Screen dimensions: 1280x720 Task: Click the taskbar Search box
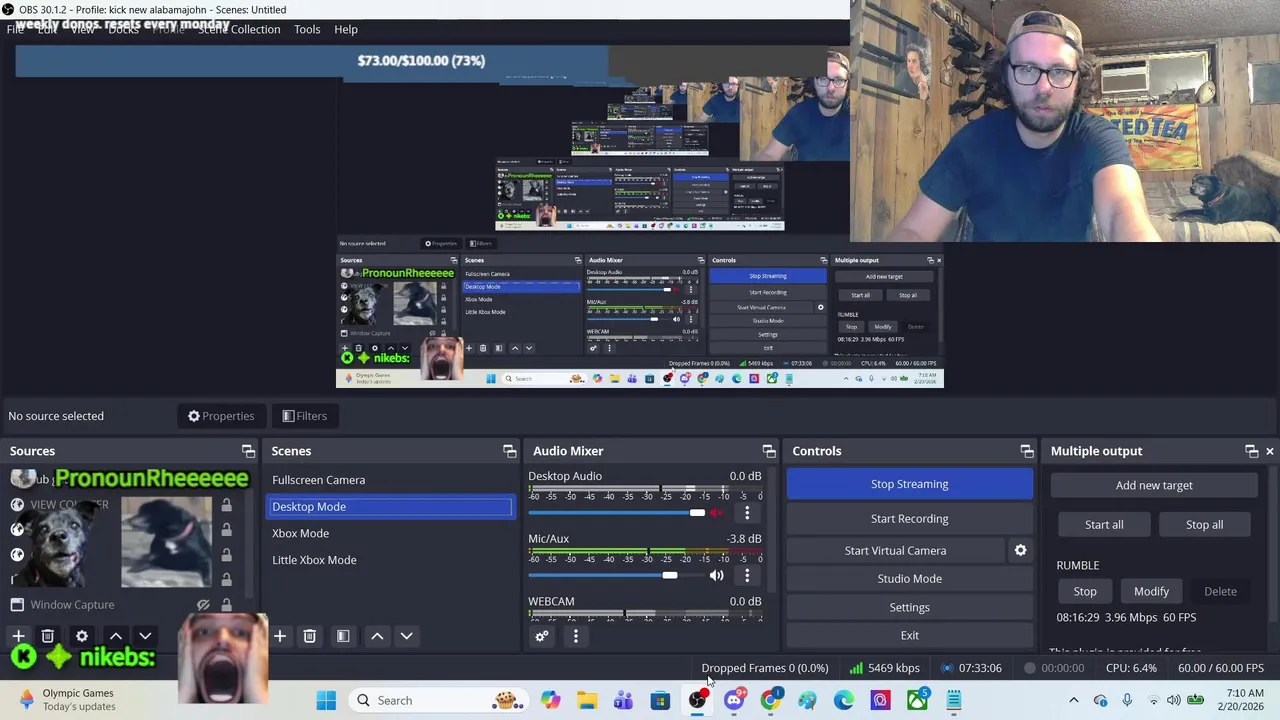tap(440, 700)
